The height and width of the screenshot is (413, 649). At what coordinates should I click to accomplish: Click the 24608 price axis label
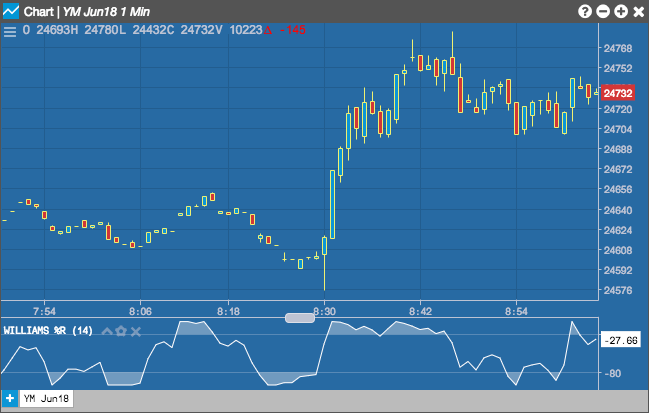click(x=618, y=250)
